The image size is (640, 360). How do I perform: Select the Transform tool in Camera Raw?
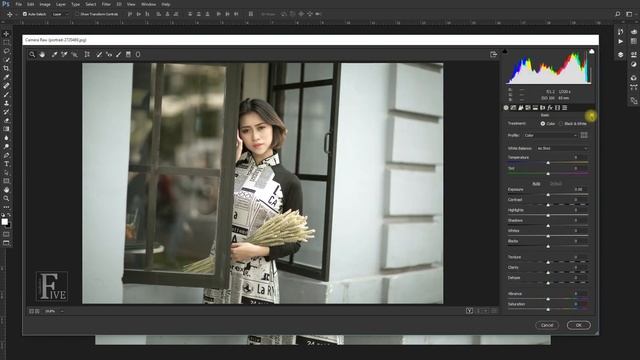tap(87, 54)
